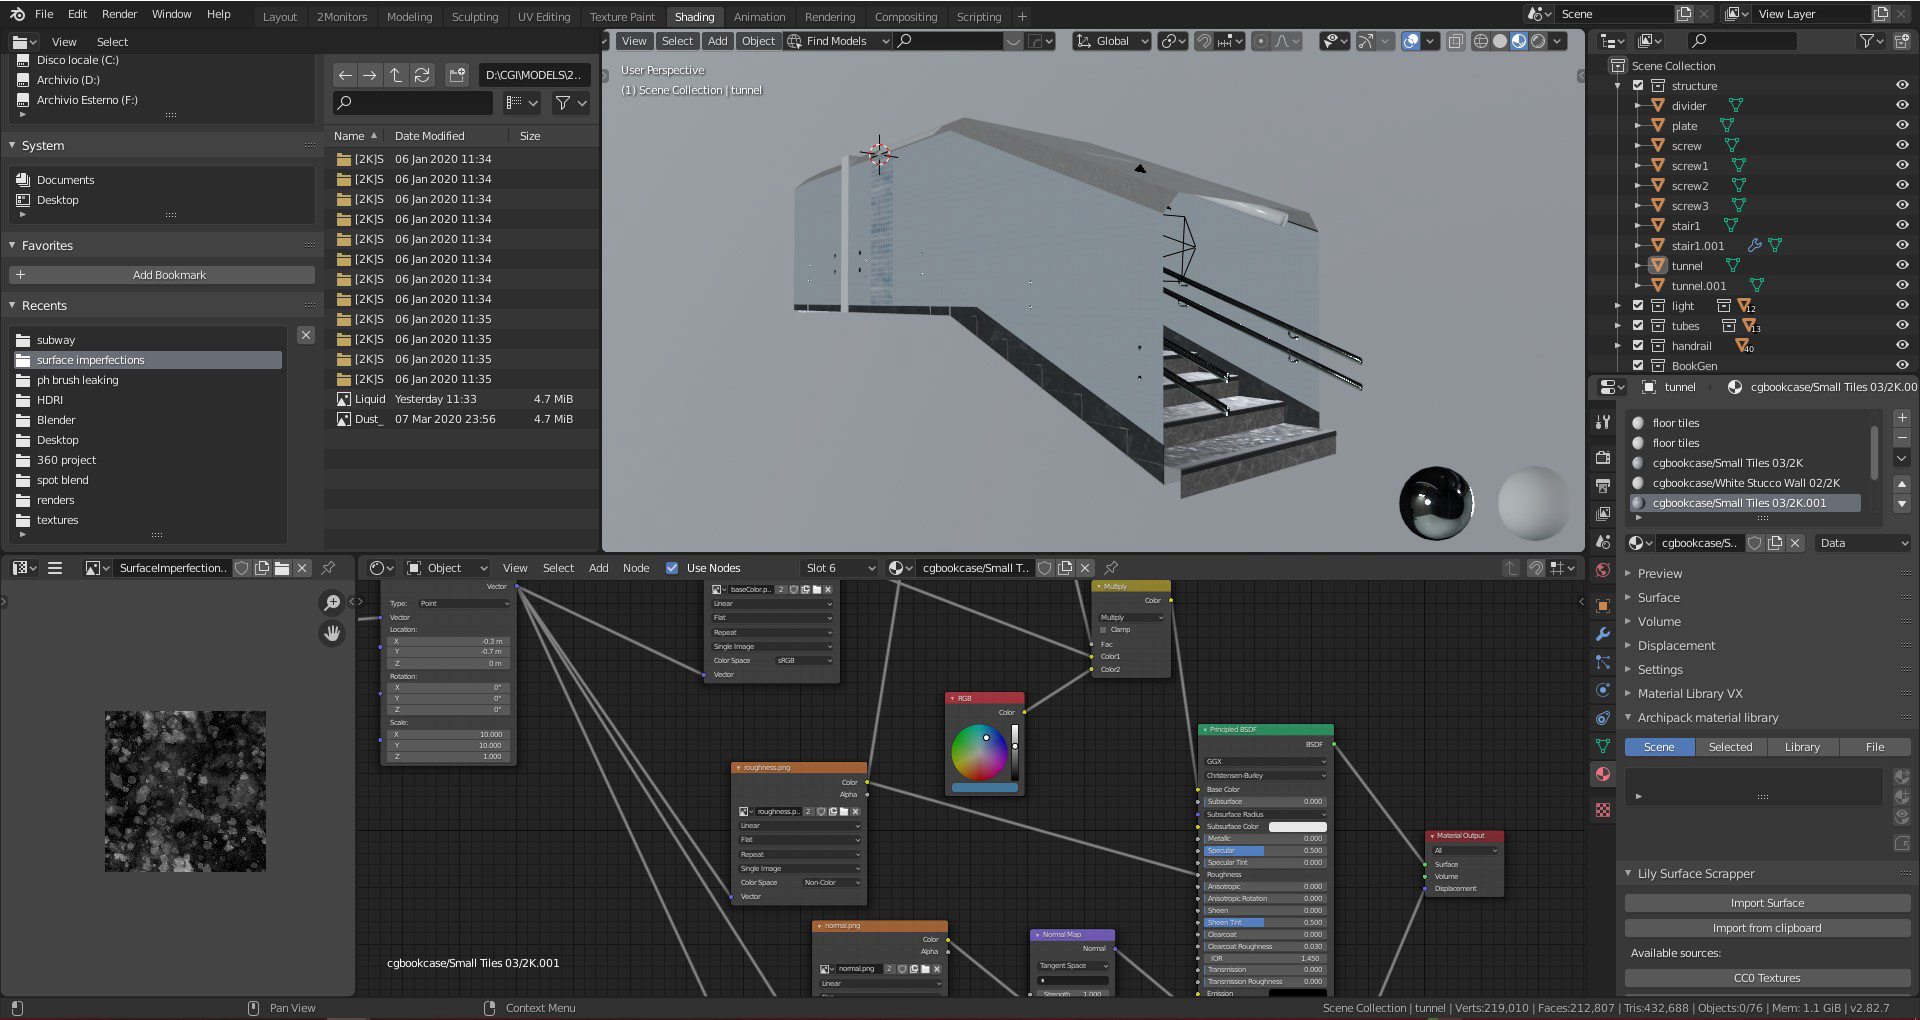Viewport: 1920px width, 1020px height.
Task: Click the RGB node color wheel
Action: pos(979,752)
